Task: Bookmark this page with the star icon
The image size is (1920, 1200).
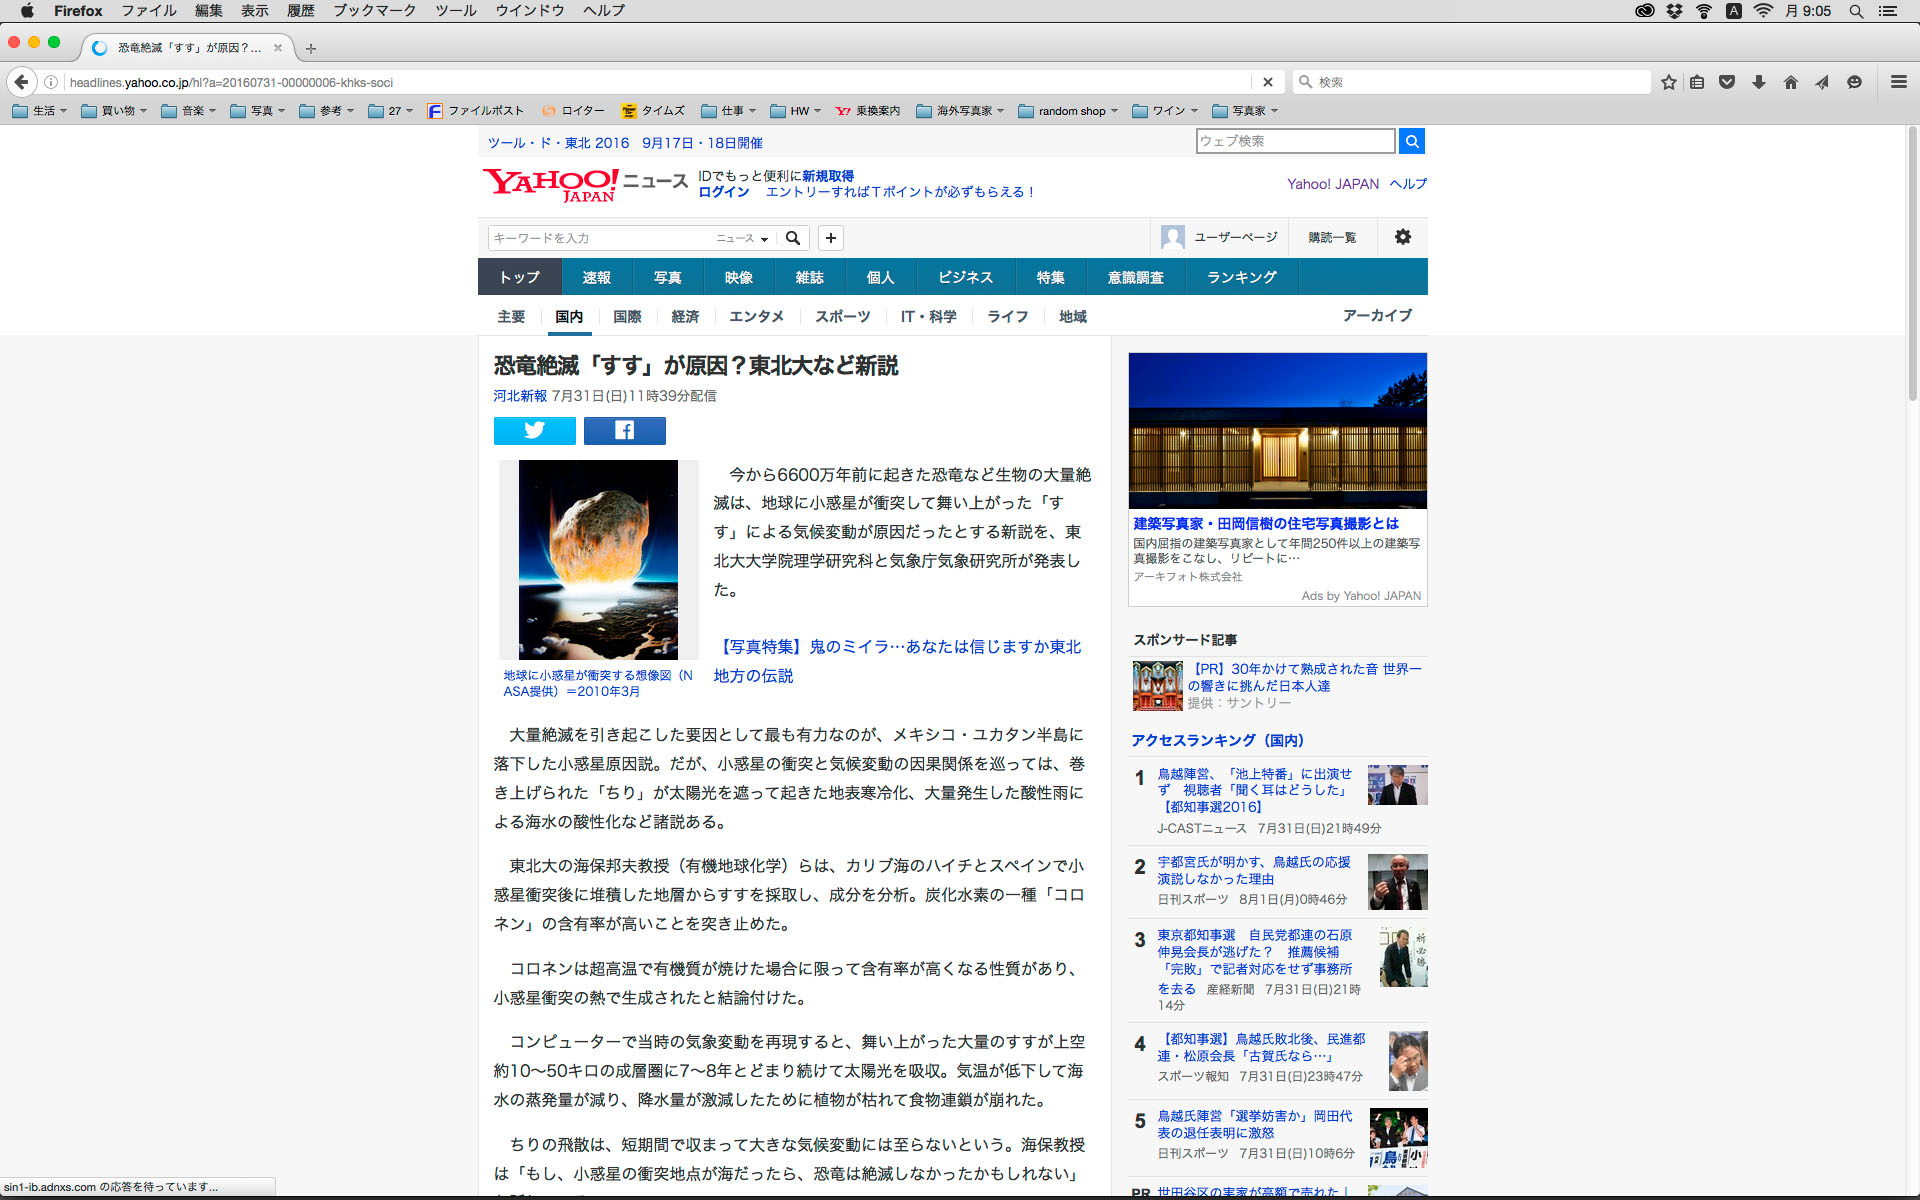Action: 1668,82
